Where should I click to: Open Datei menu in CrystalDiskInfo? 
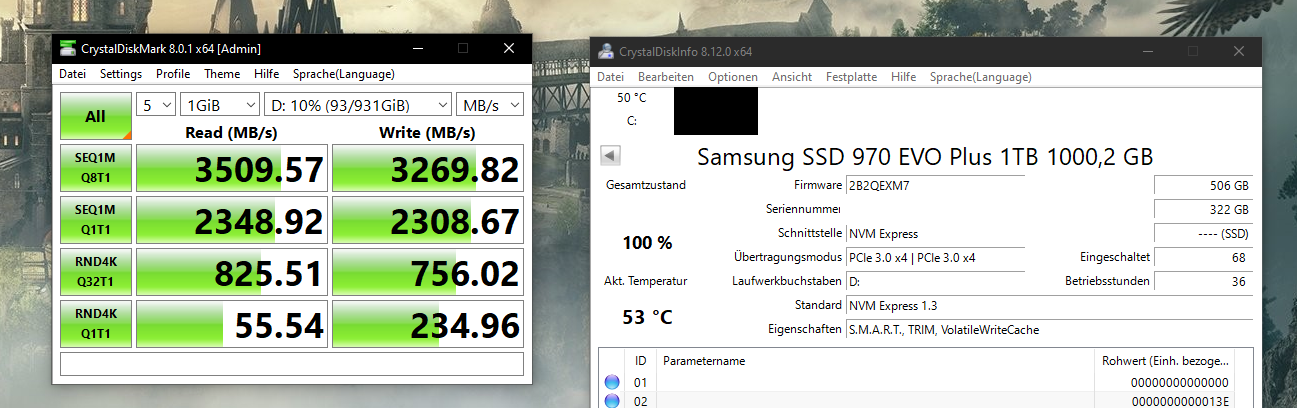click(x=610, y=77)
